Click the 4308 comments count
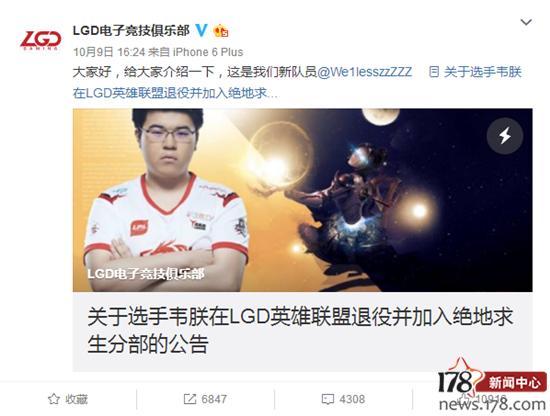This screenshot has width=550, height=416. pyautogui.click(x=352, y=399)
